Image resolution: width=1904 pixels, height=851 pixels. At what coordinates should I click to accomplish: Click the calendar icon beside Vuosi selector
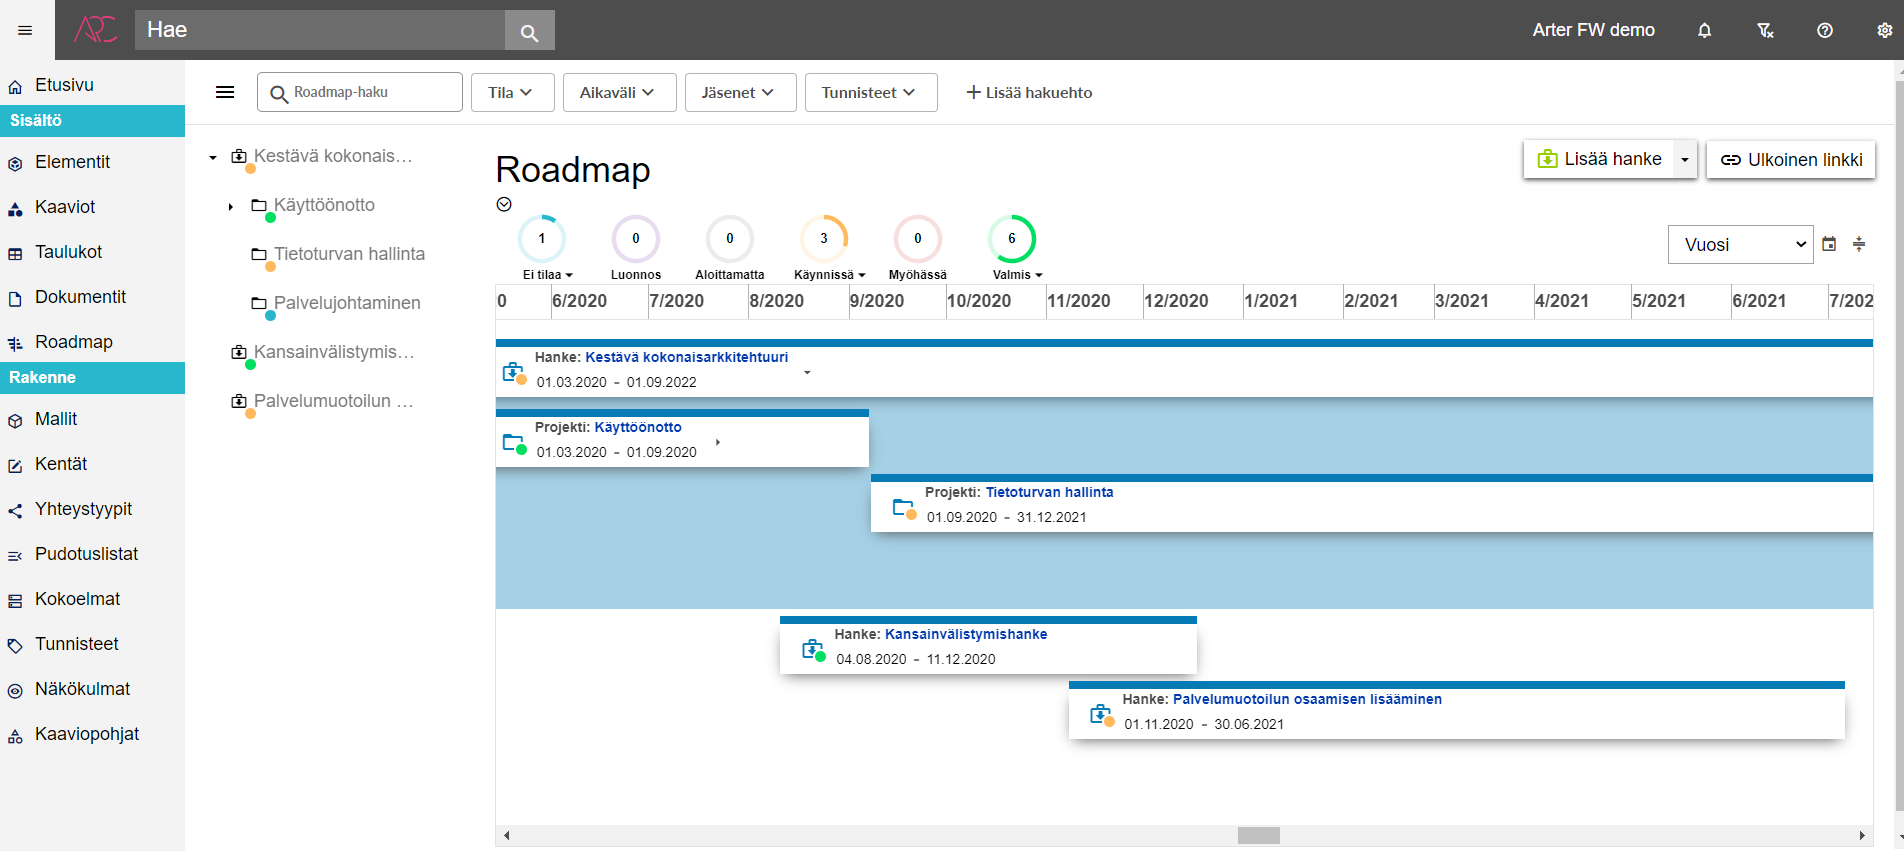(1829, 244)
